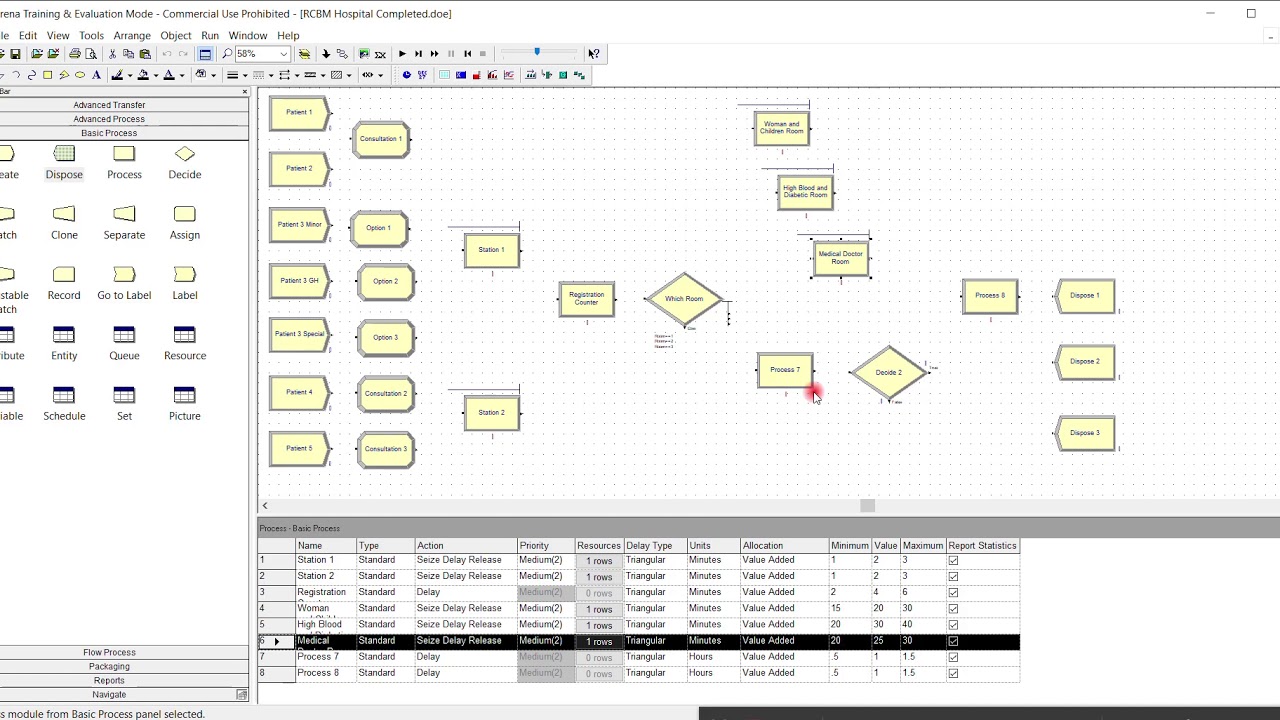Screen dimensions: 1280x720
Task: Open 1 rows Resources button for Station 1
Action: point(599,561)
